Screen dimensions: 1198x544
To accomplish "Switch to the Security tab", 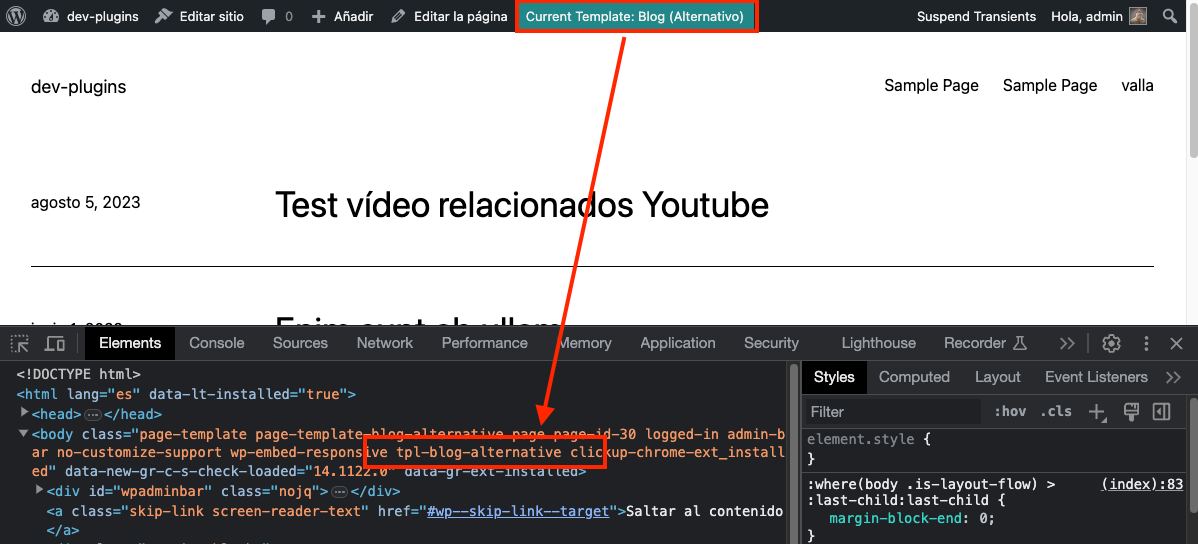I will [x=771, y=343].
